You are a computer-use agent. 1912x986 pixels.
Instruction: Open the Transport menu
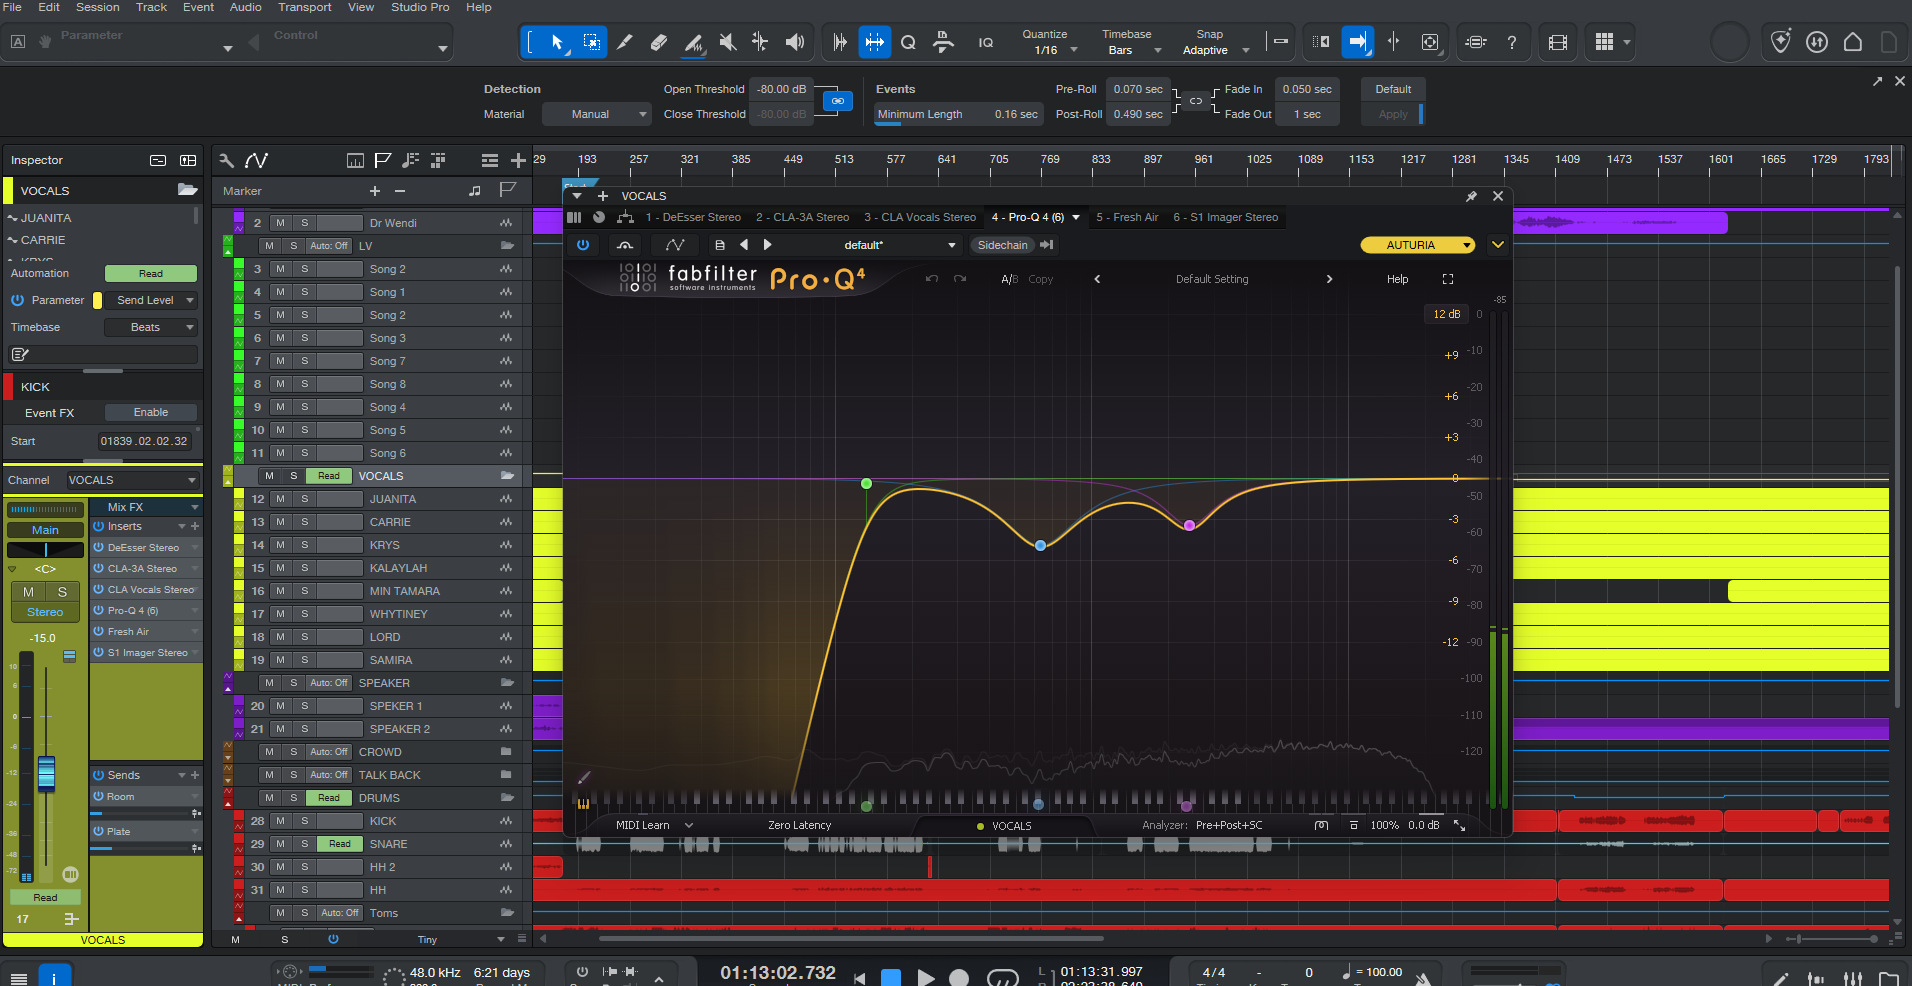coord(305,7)
